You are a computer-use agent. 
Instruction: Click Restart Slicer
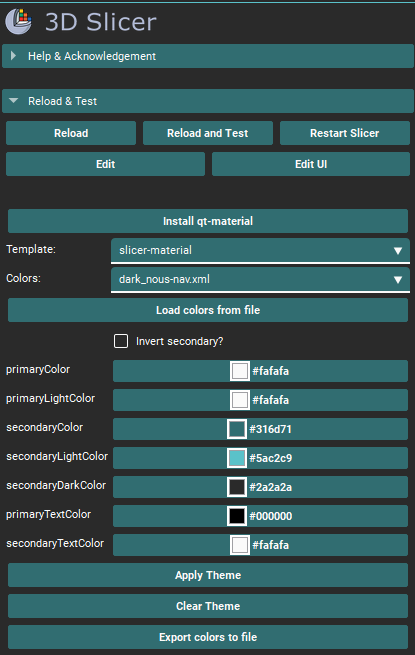click(345, 133)
